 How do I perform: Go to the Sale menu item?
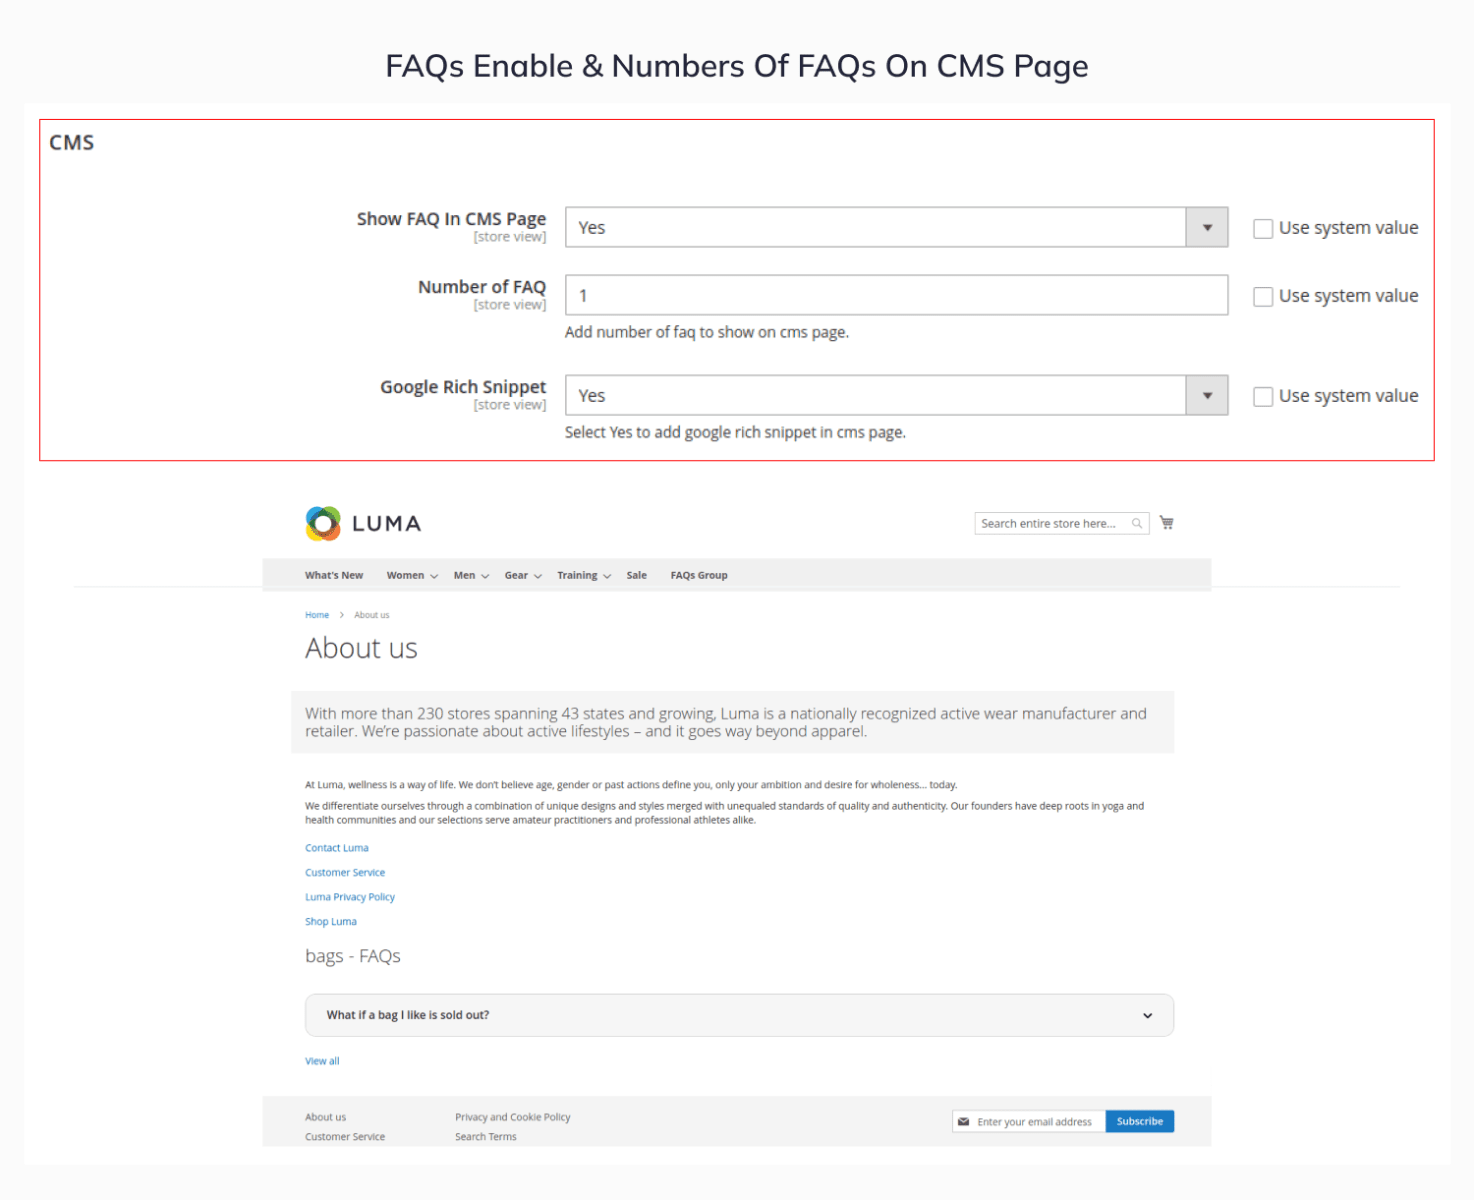pyautogui.click(x=637, y=576)
